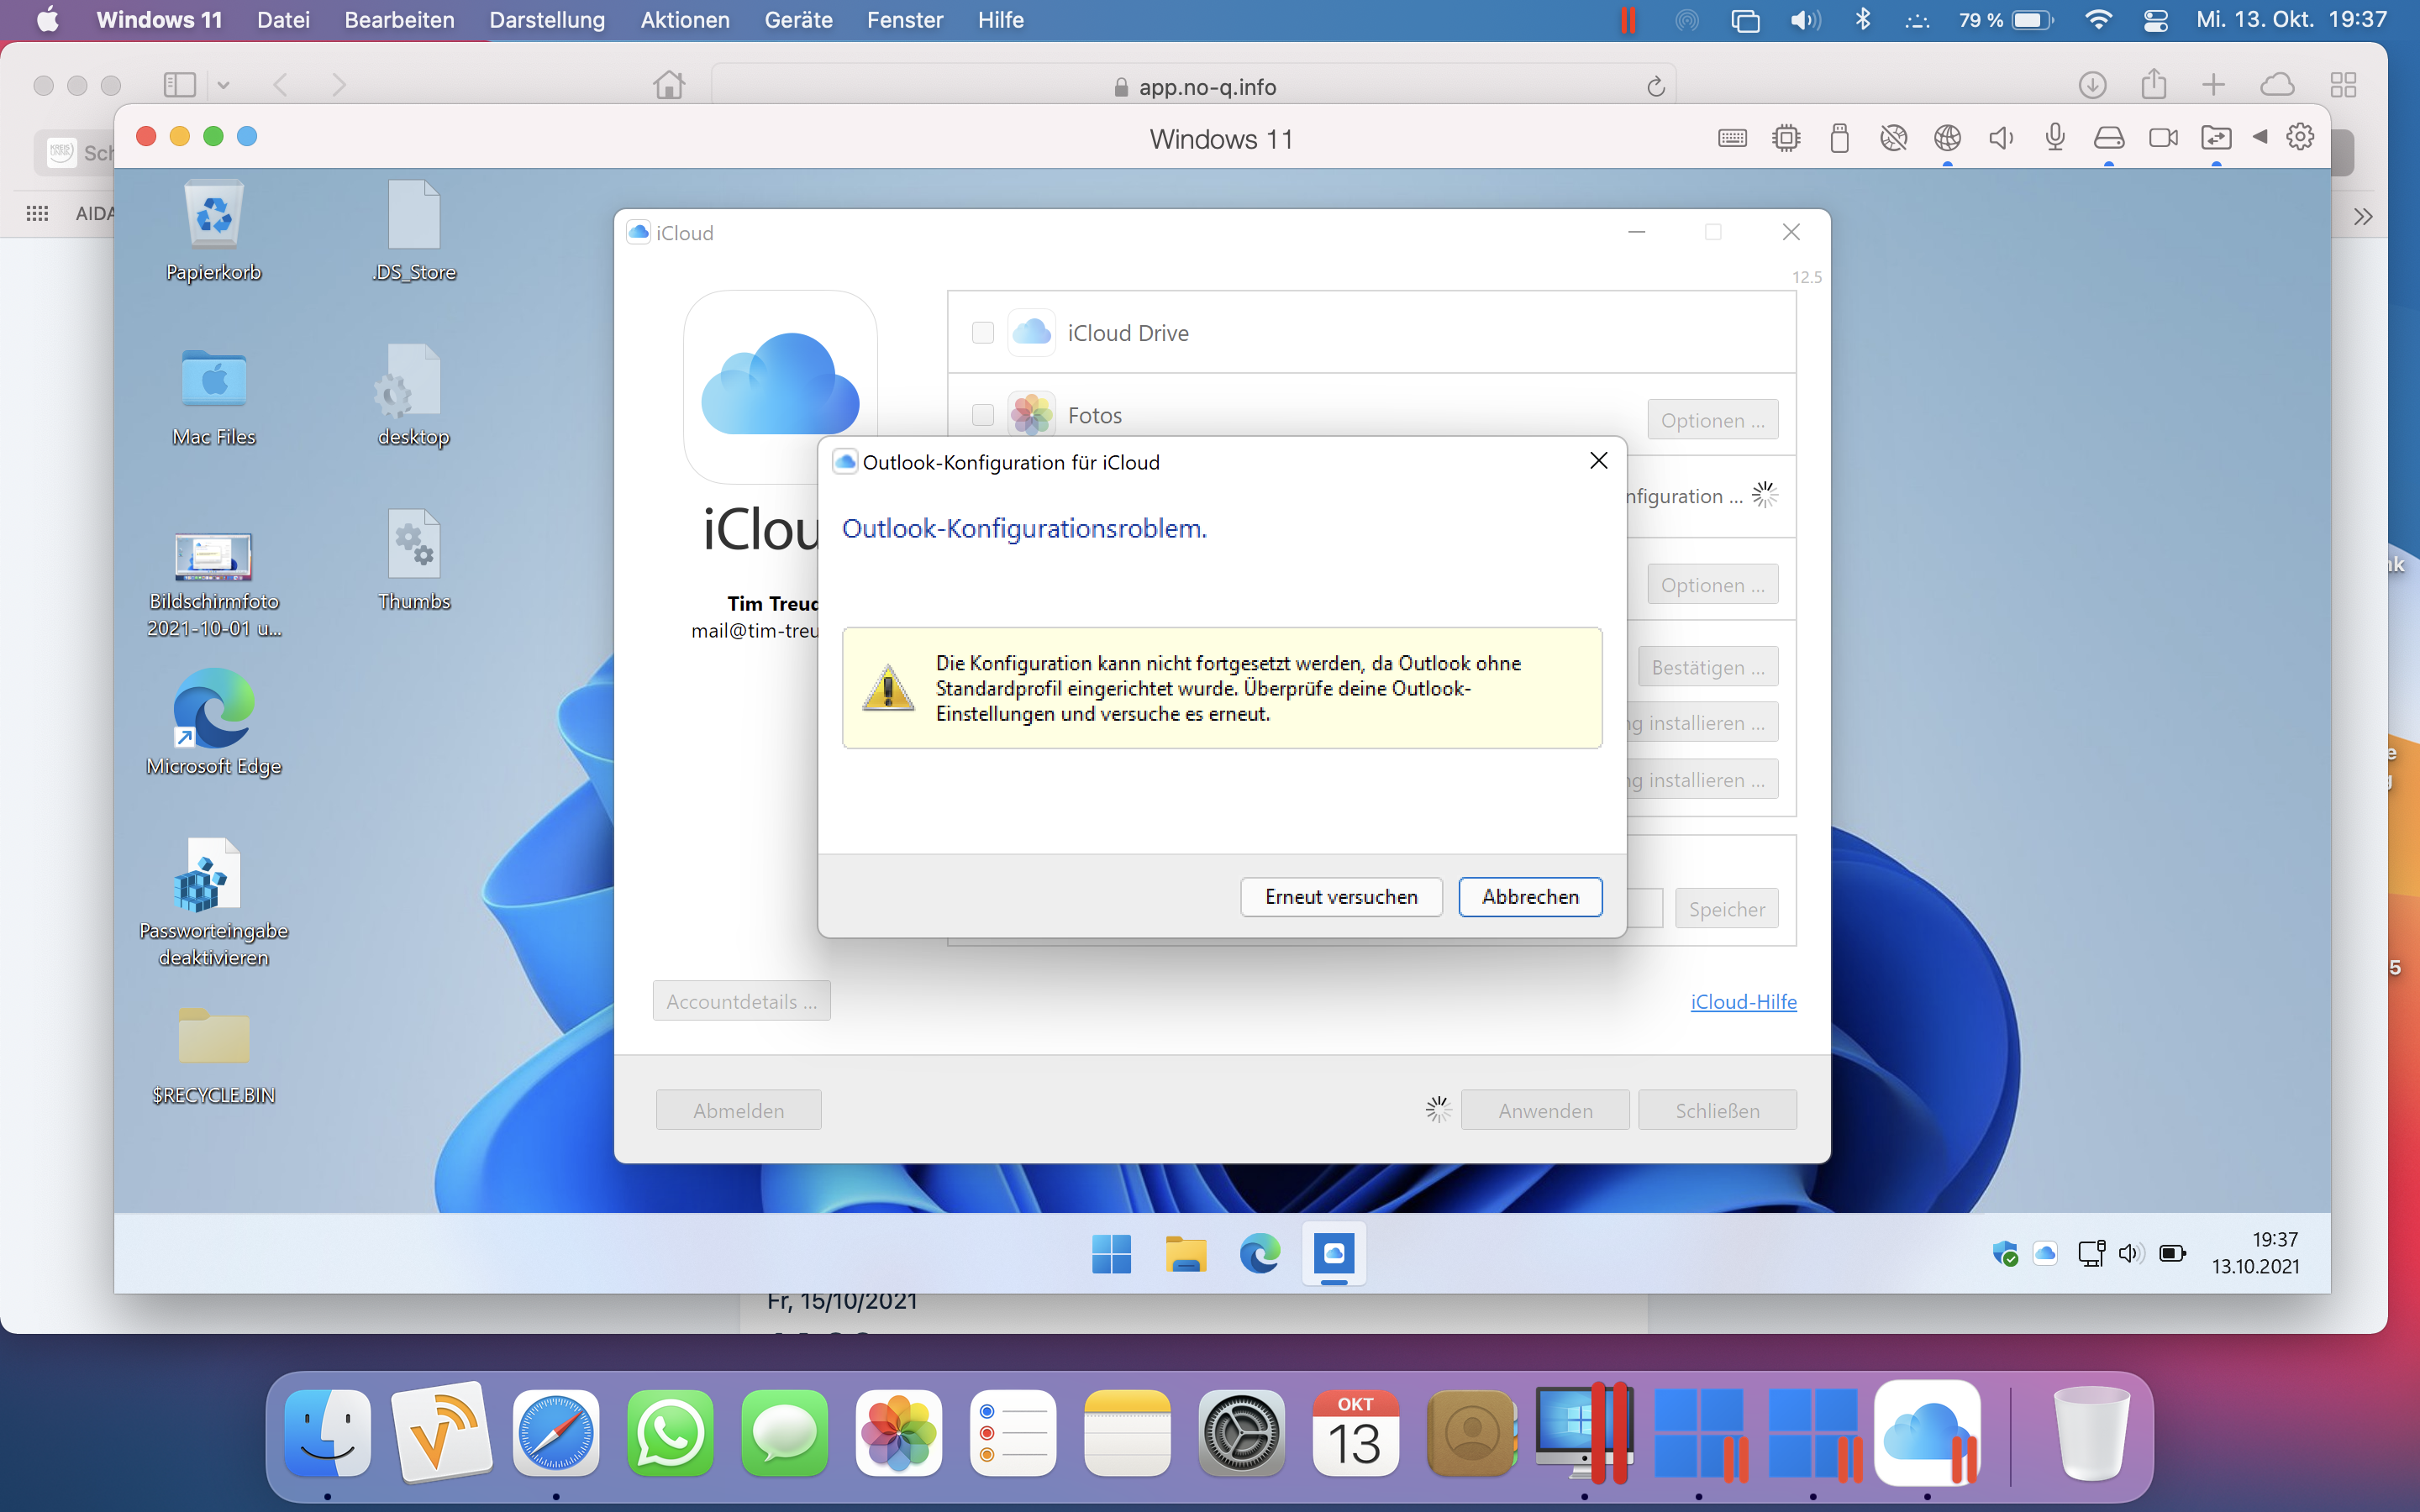Open the Aktionen menu
The width and height of the screenshot is (2420, 1512).
click(x=685, y=20)
